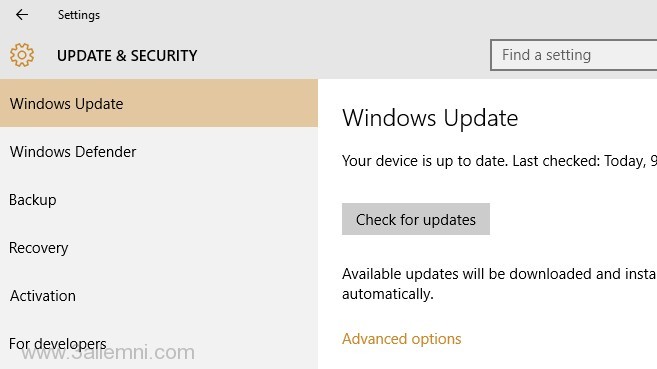Switch to Recovery options
This screenshot has width=657, height=369.
click(159, 248)
